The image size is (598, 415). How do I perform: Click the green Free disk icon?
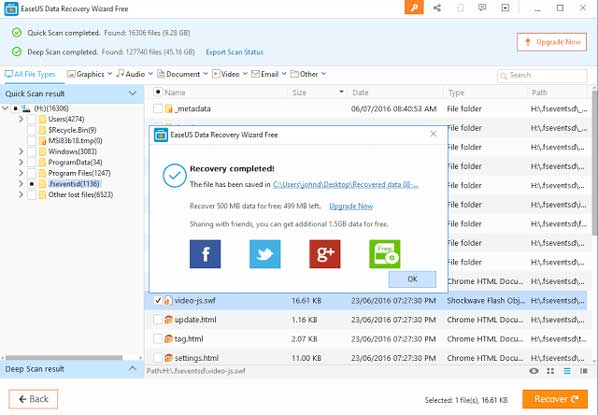coord(385,254)
